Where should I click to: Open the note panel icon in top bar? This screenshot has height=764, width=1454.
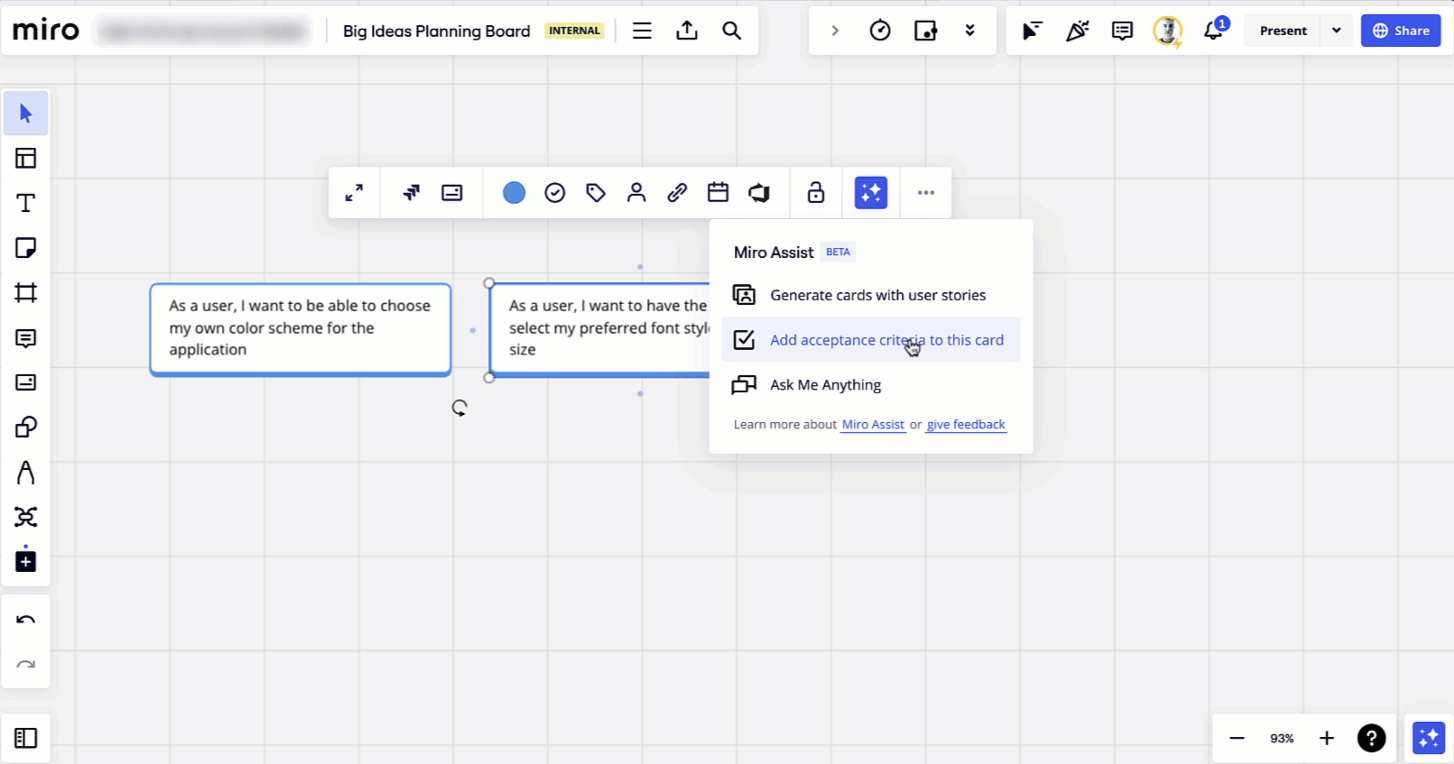tap(926, 31)
